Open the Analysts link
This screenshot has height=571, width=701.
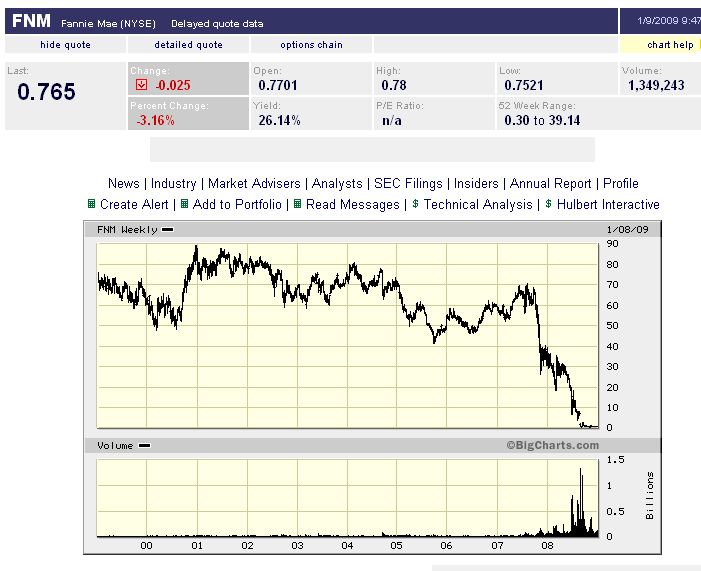337,183
